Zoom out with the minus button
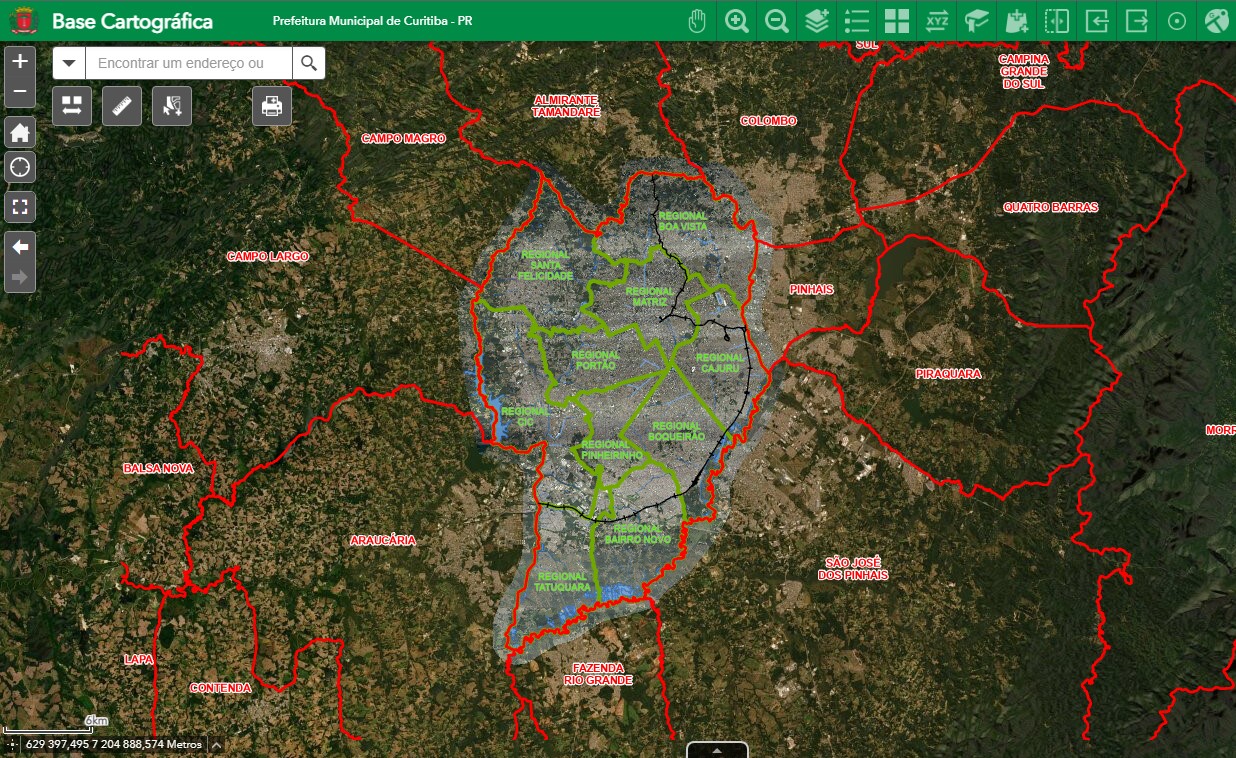This screenshot has width=1236, height=758. pos(20,93)
